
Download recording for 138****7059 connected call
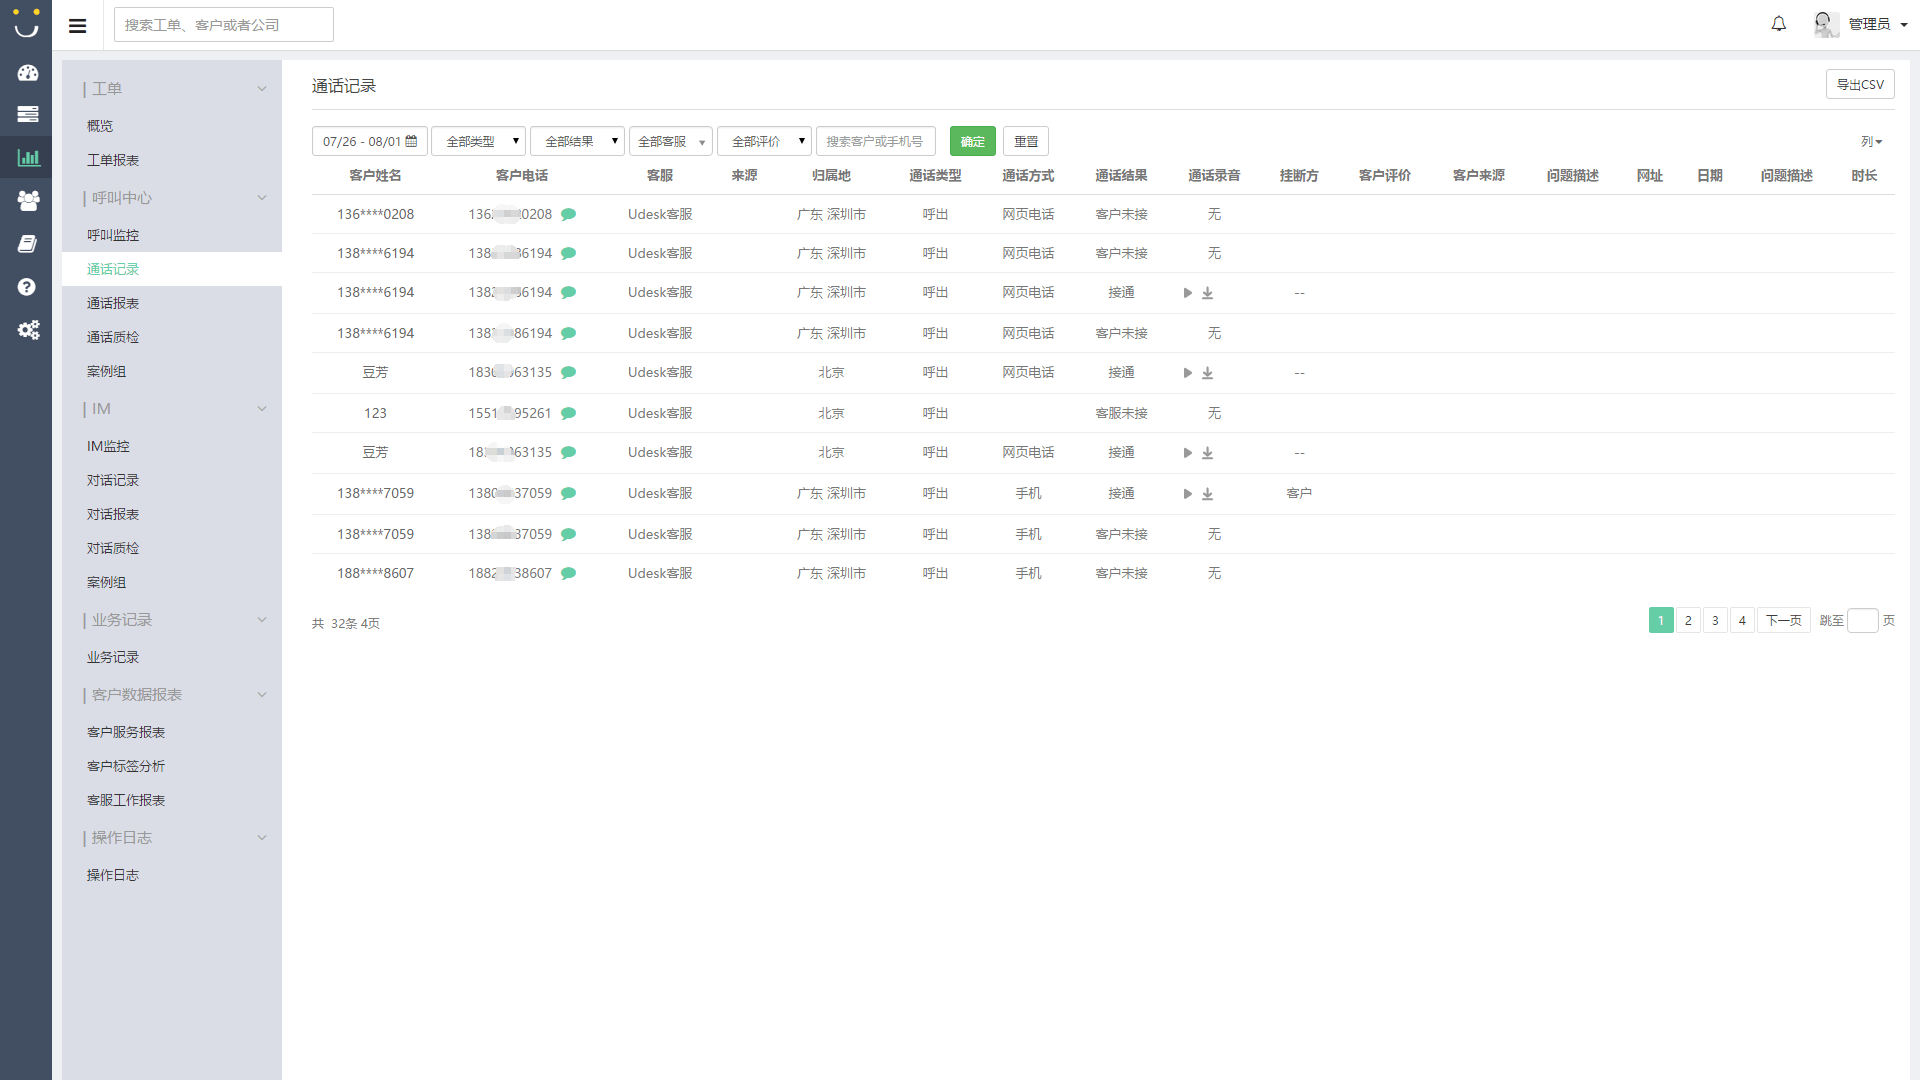coord(1207,494)
